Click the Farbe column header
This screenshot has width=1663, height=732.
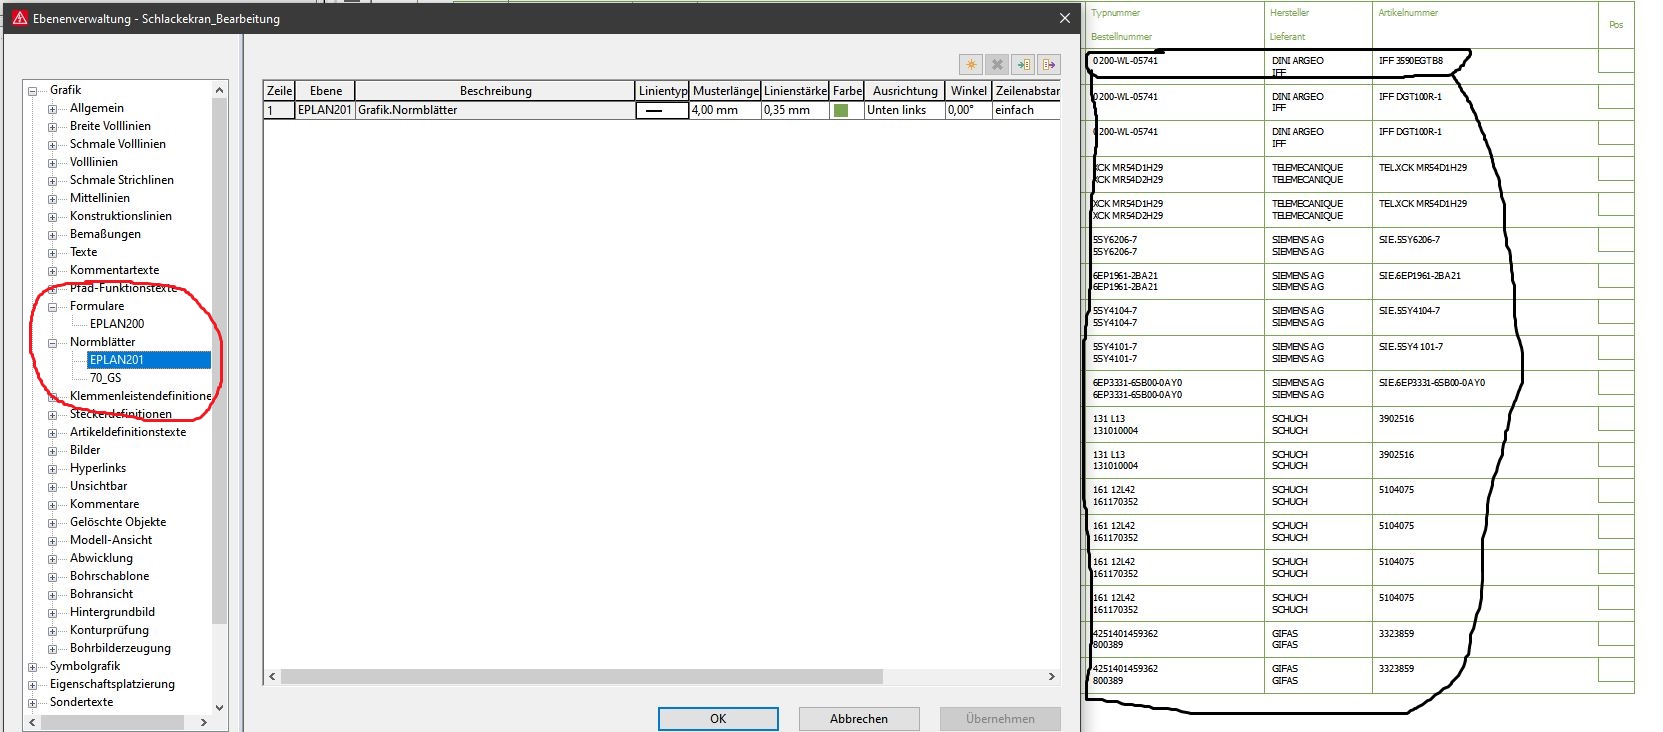(x=847, y=91)
